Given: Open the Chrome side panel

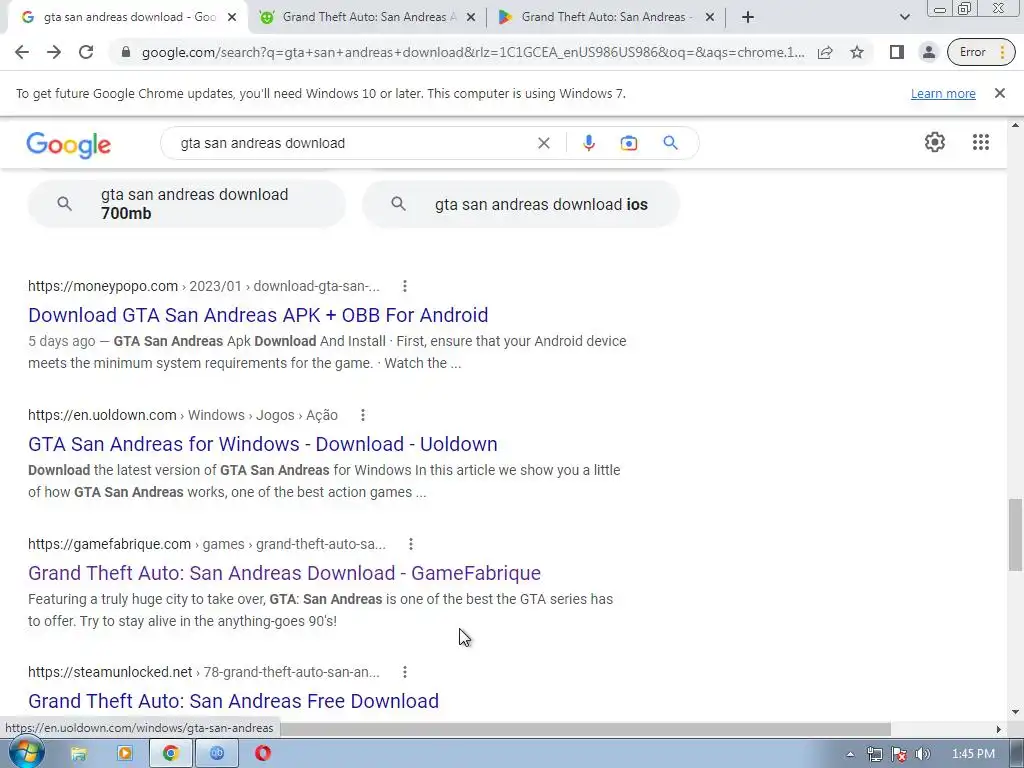Looking at the screenshot, I should [897, 52].
